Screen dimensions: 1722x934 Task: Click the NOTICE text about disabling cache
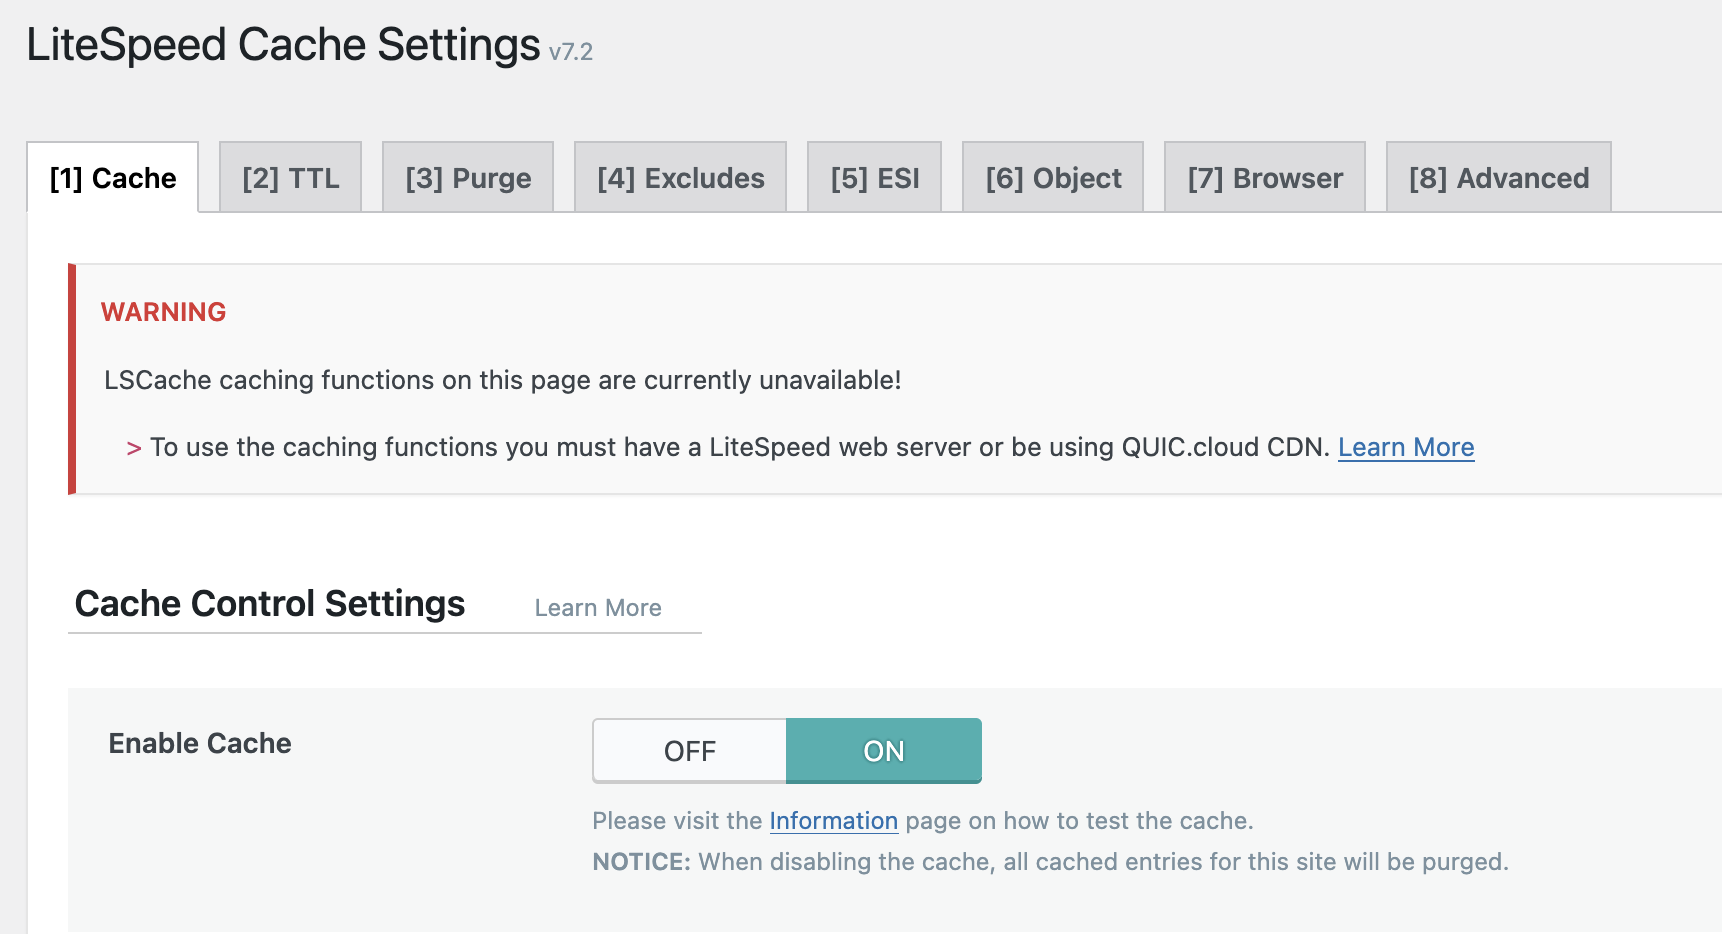[x=1050, y=862]
